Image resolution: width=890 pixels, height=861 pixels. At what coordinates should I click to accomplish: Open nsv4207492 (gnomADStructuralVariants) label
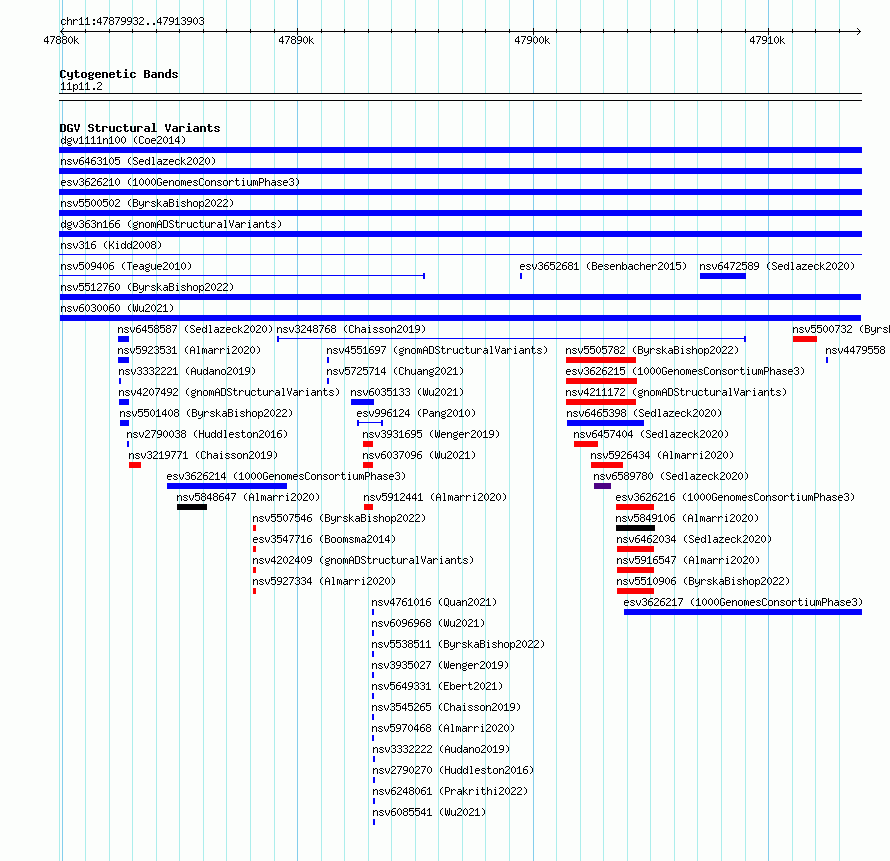pos(229,392)
